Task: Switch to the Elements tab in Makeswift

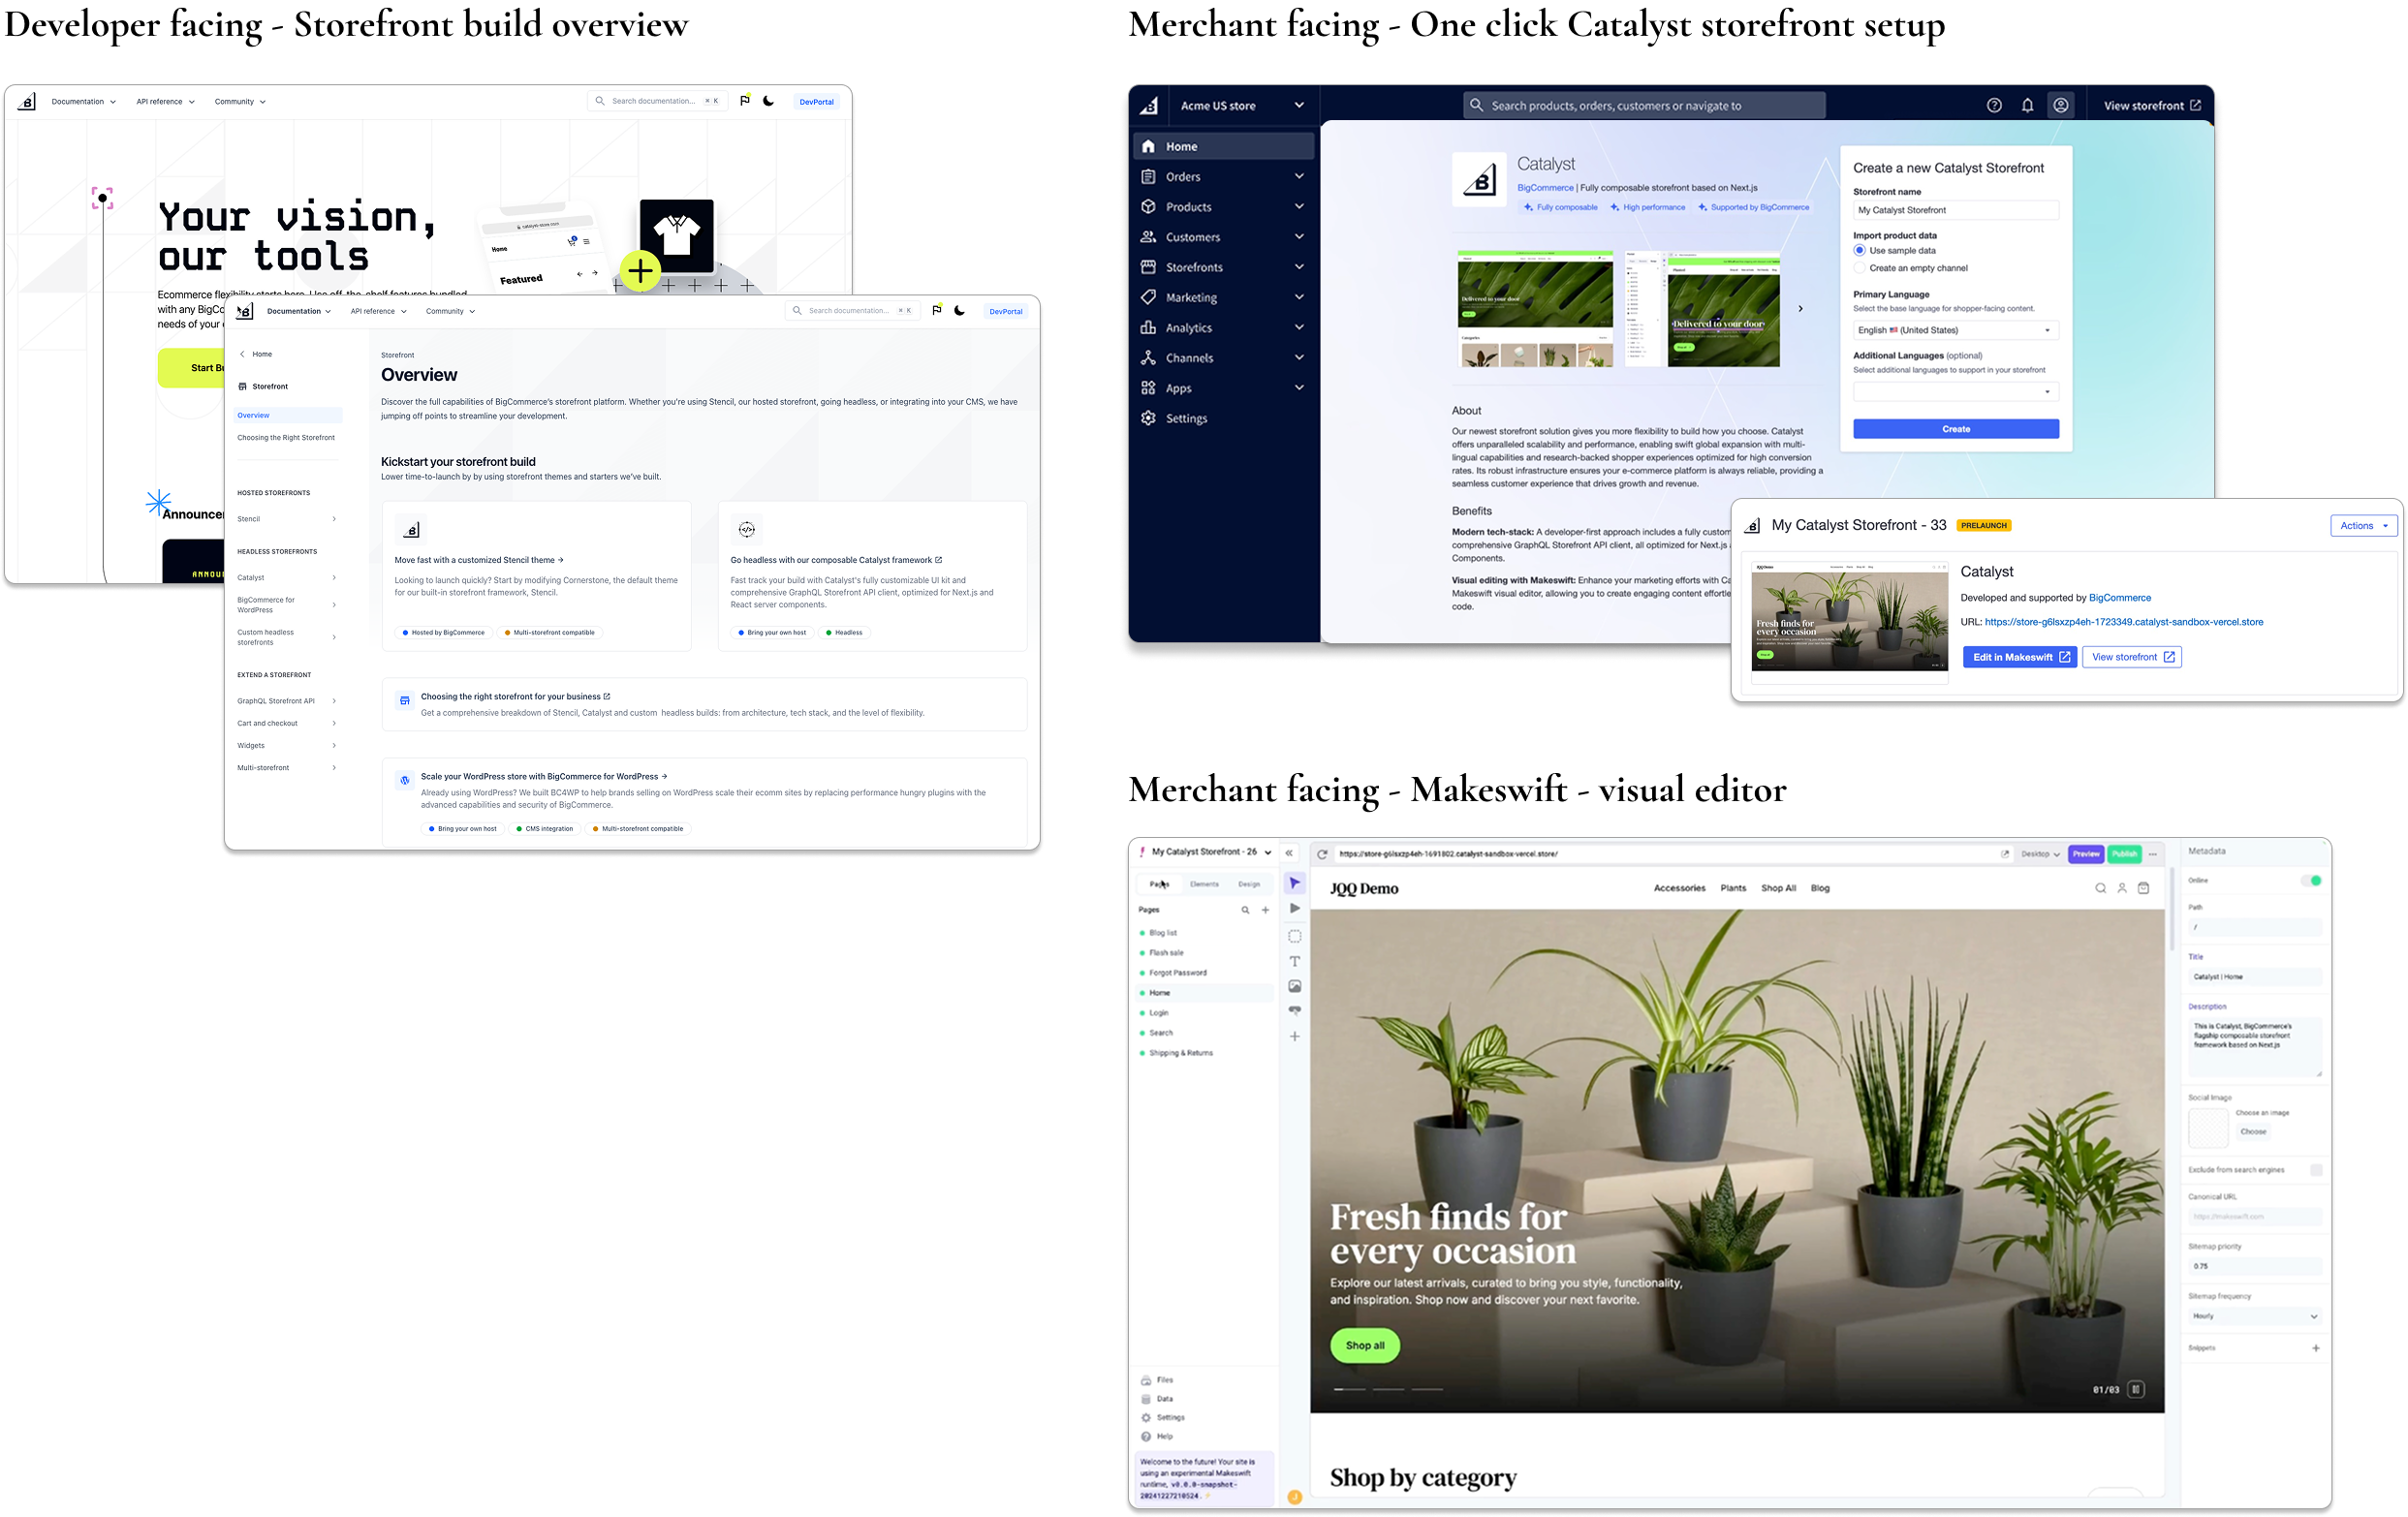Action: point(1204,884)
